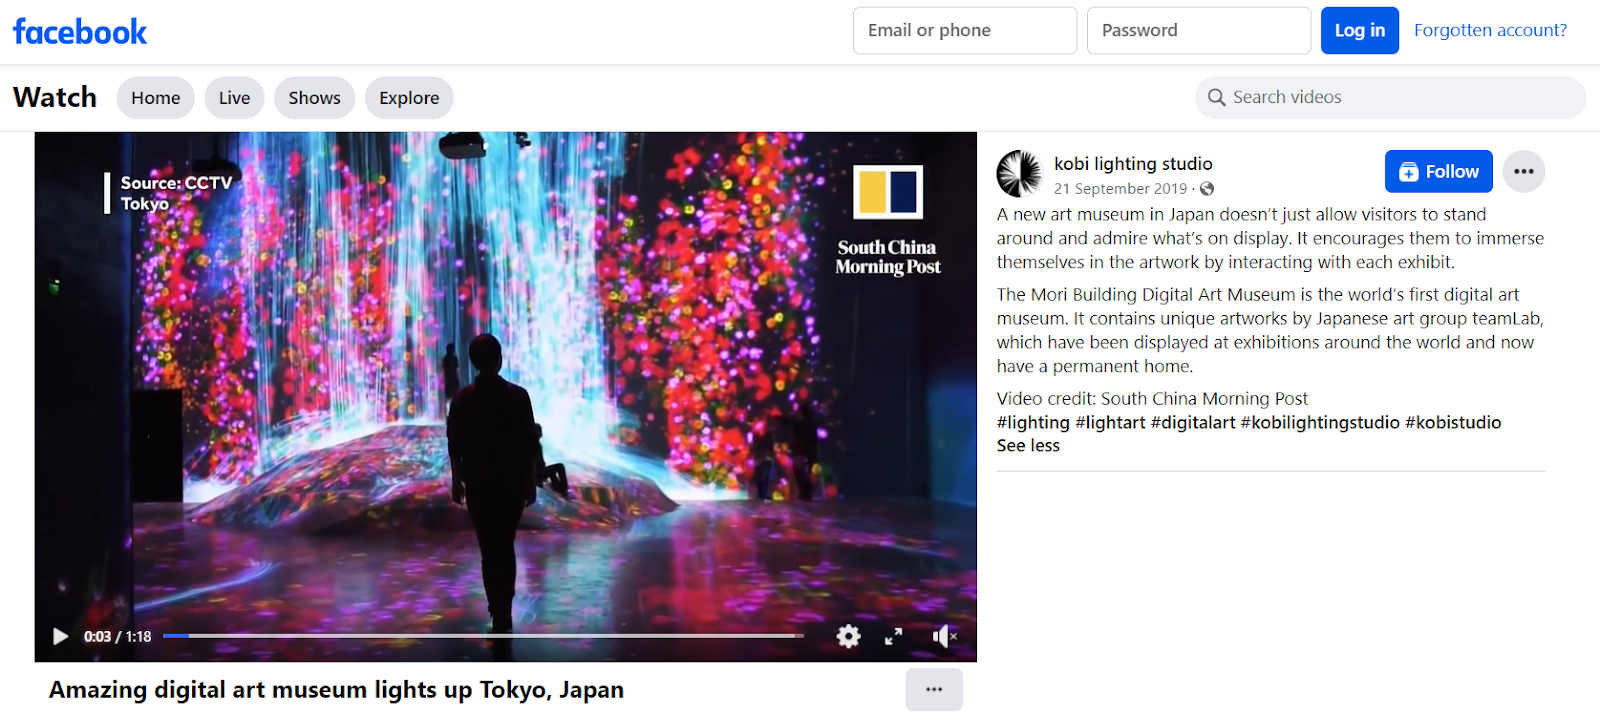Viewport: 1600px width, 716px height.
Task: Open post options three-dot menu beside Follow
Action: click(x=1523, y=171)
